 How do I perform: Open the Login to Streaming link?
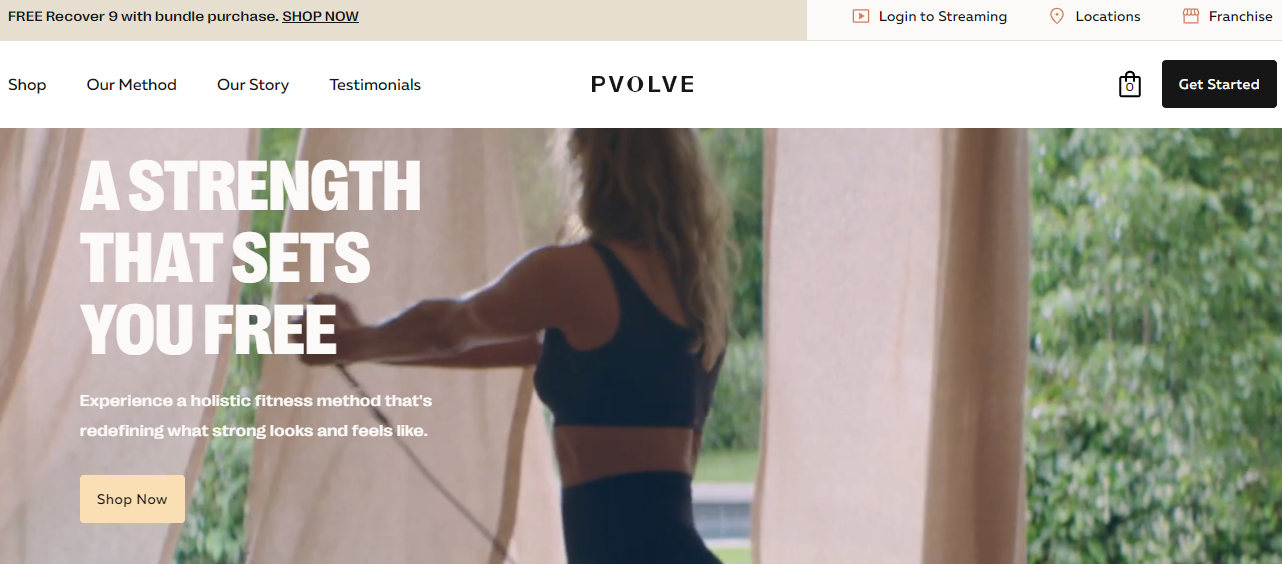pos(943,16)
